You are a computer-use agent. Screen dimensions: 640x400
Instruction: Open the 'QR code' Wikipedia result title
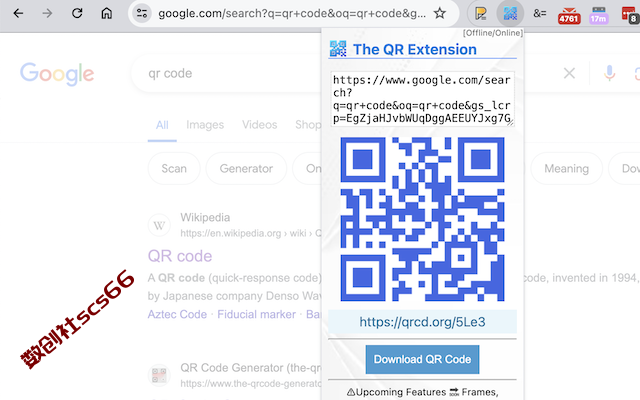(180, 256)
